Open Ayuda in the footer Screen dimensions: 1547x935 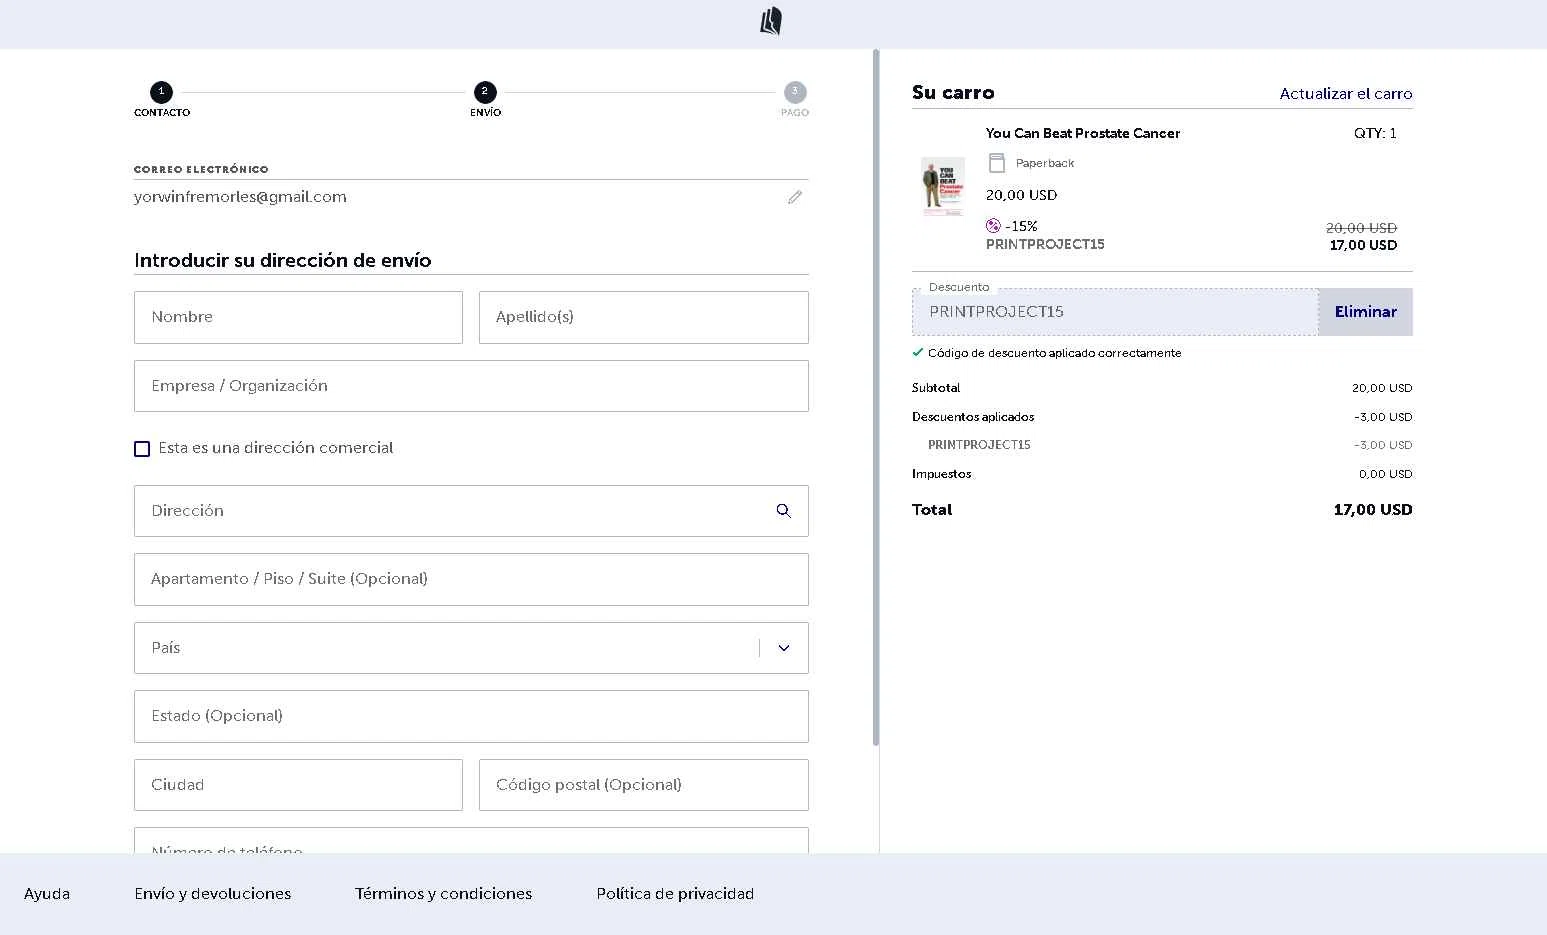click(47, 894)
